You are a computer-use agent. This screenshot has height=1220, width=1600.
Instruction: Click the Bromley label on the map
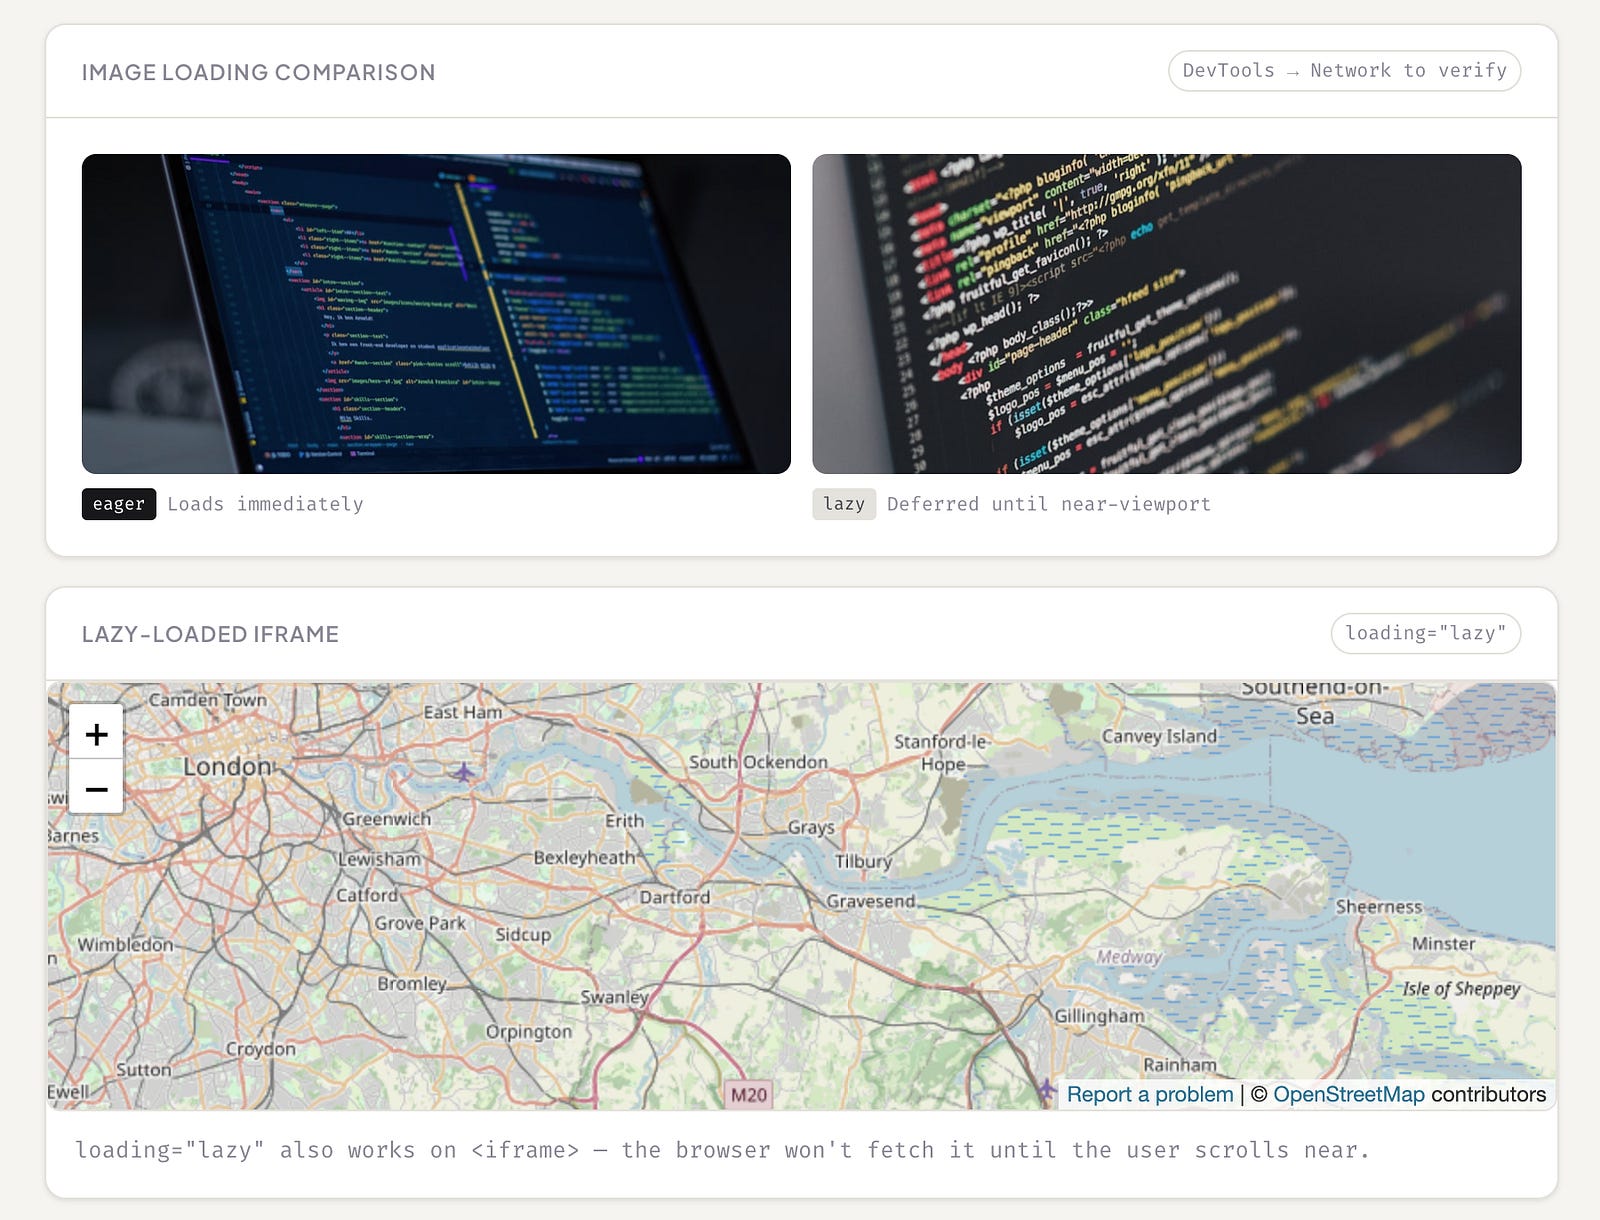[x=412, y=984]
